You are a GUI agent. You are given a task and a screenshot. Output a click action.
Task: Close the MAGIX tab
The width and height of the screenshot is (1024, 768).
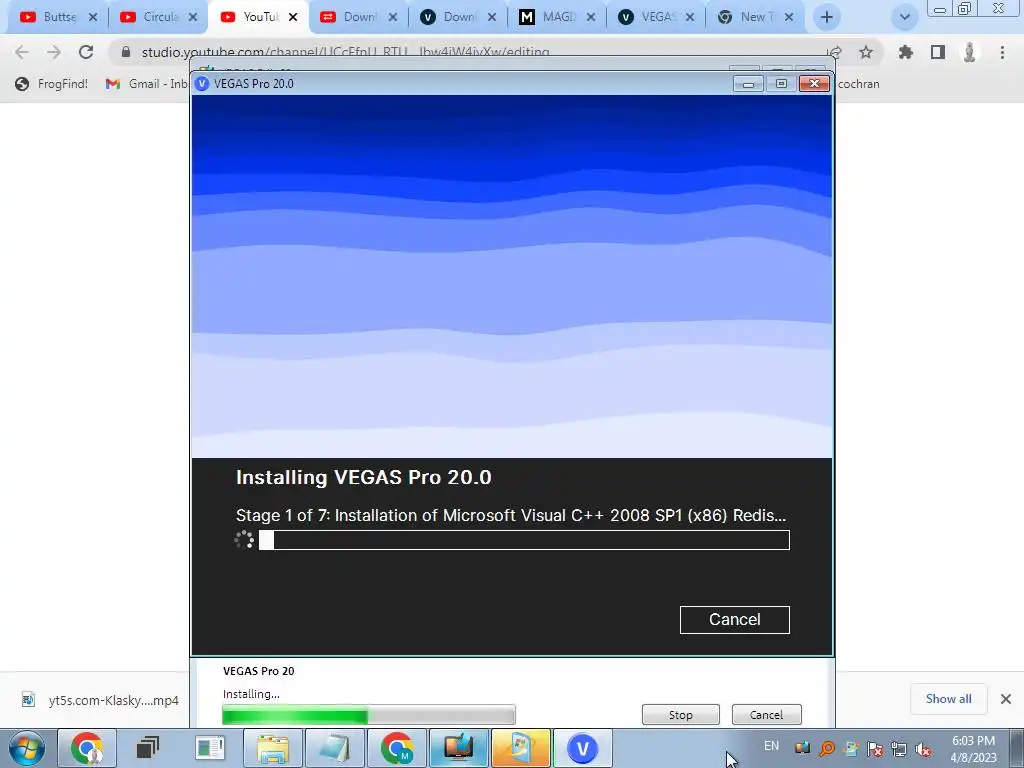590,17
